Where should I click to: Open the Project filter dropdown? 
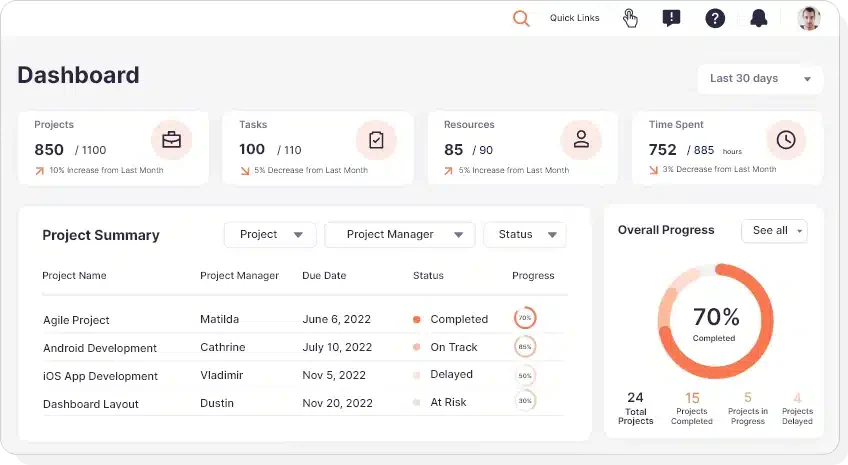click(270, 235)
